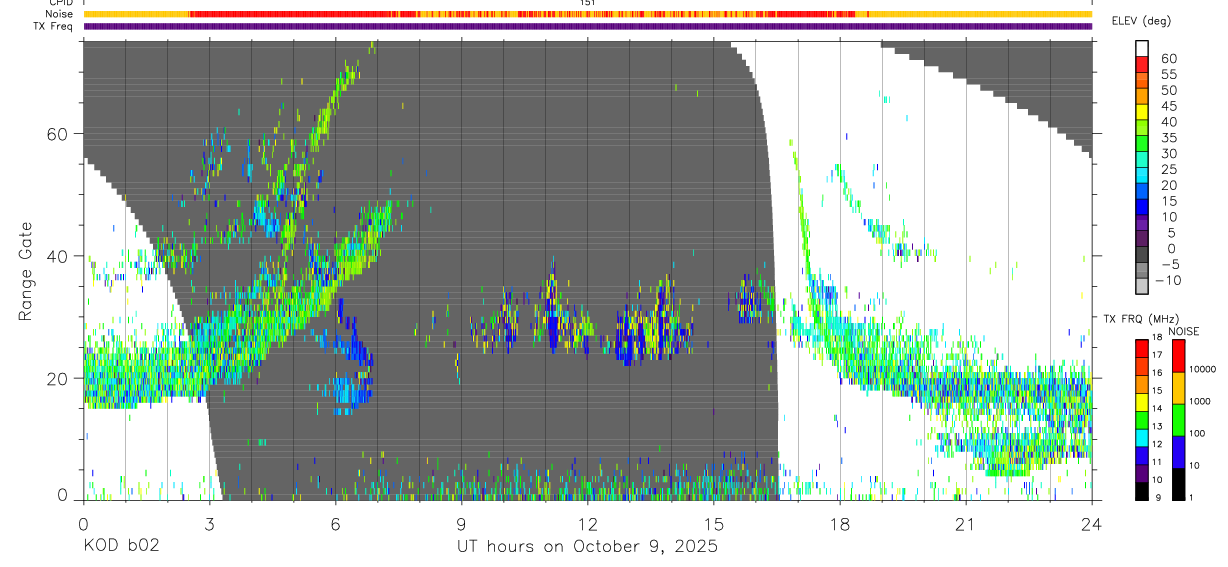Click the time axis tick label "15"

coord(713,523)
